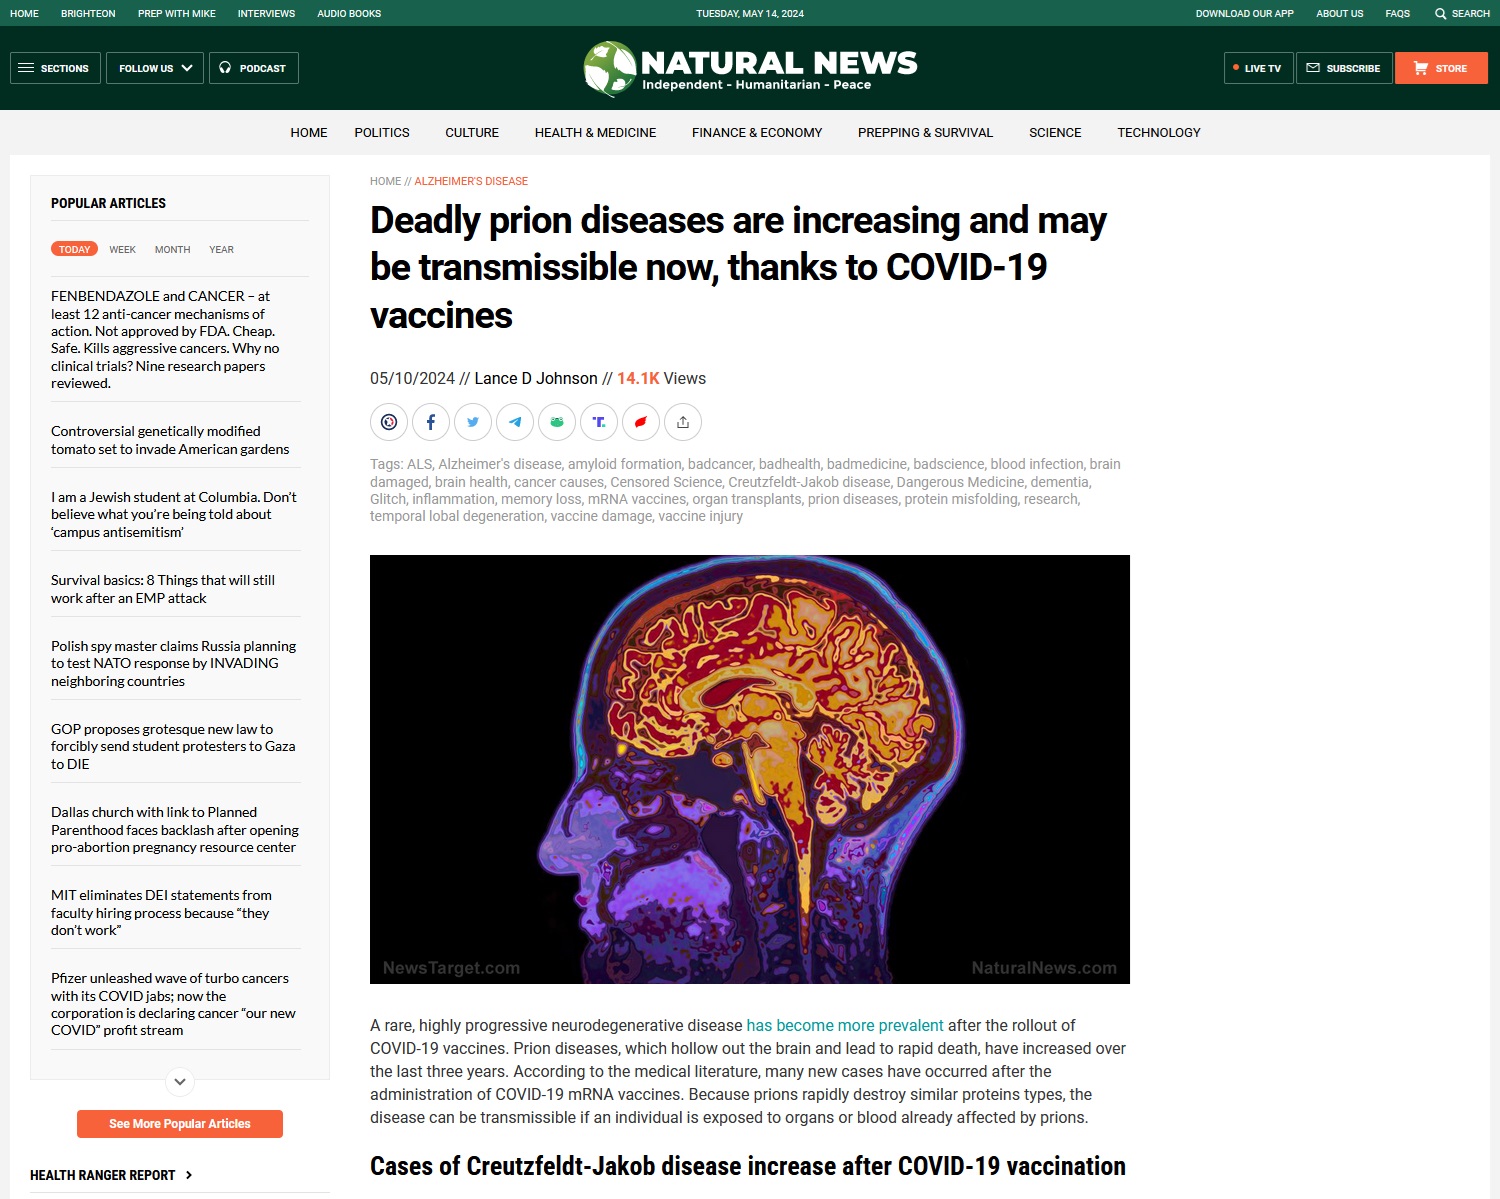Click HOME link in top utility bar
Image resolution: width=1500 pixels, height=1199 pixels.
(x=24, y=13)
